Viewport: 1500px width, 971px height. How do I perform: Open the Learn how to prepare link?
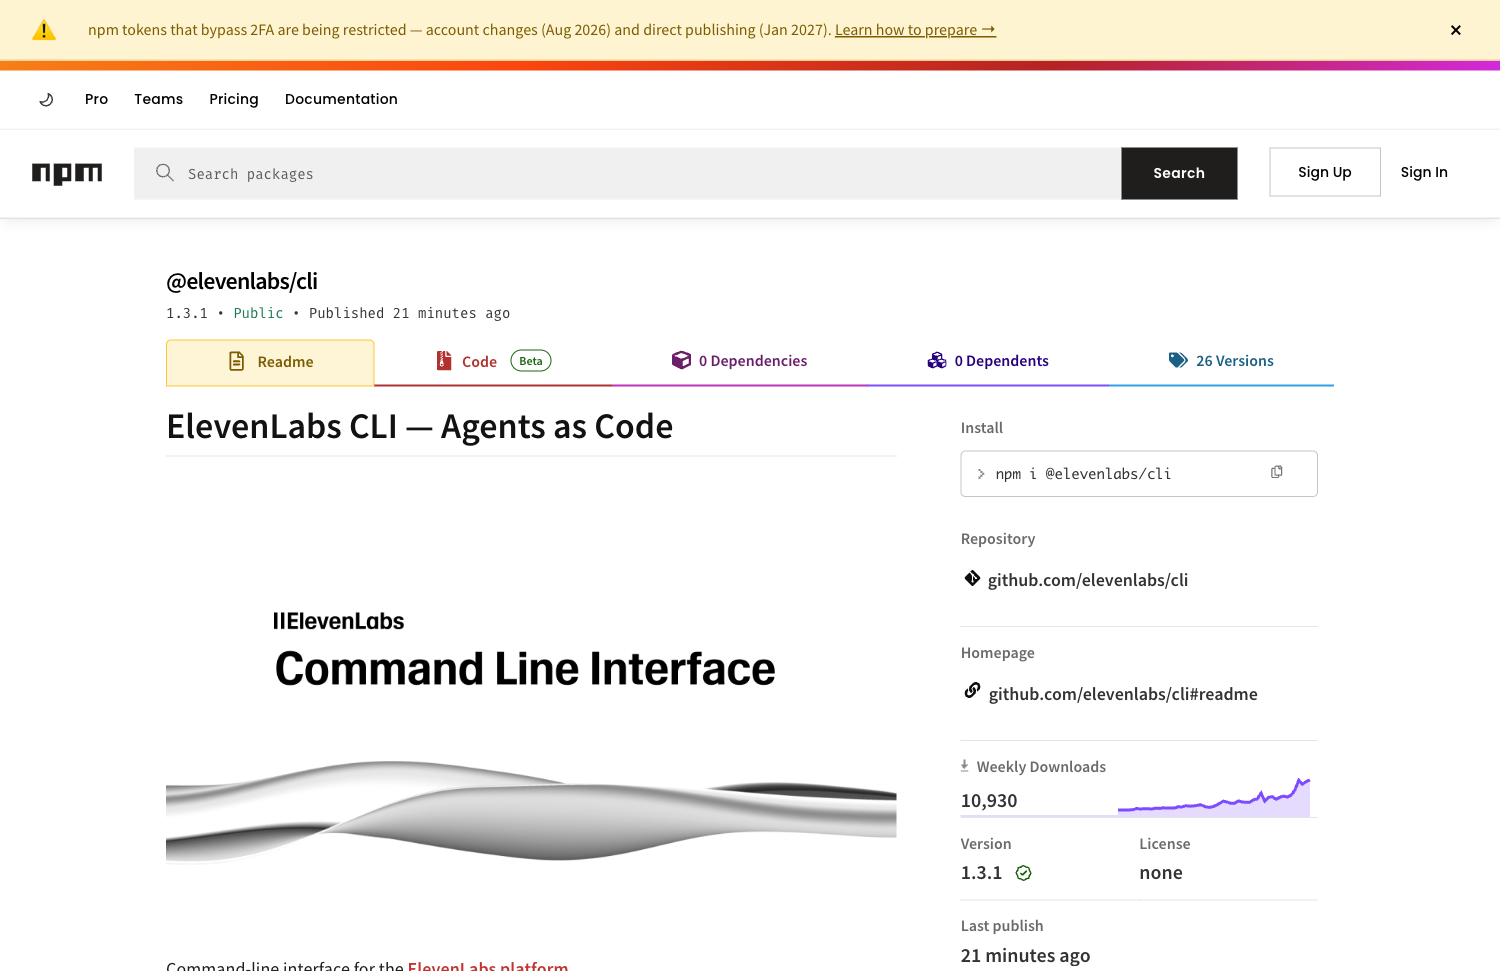click(915, 30)
